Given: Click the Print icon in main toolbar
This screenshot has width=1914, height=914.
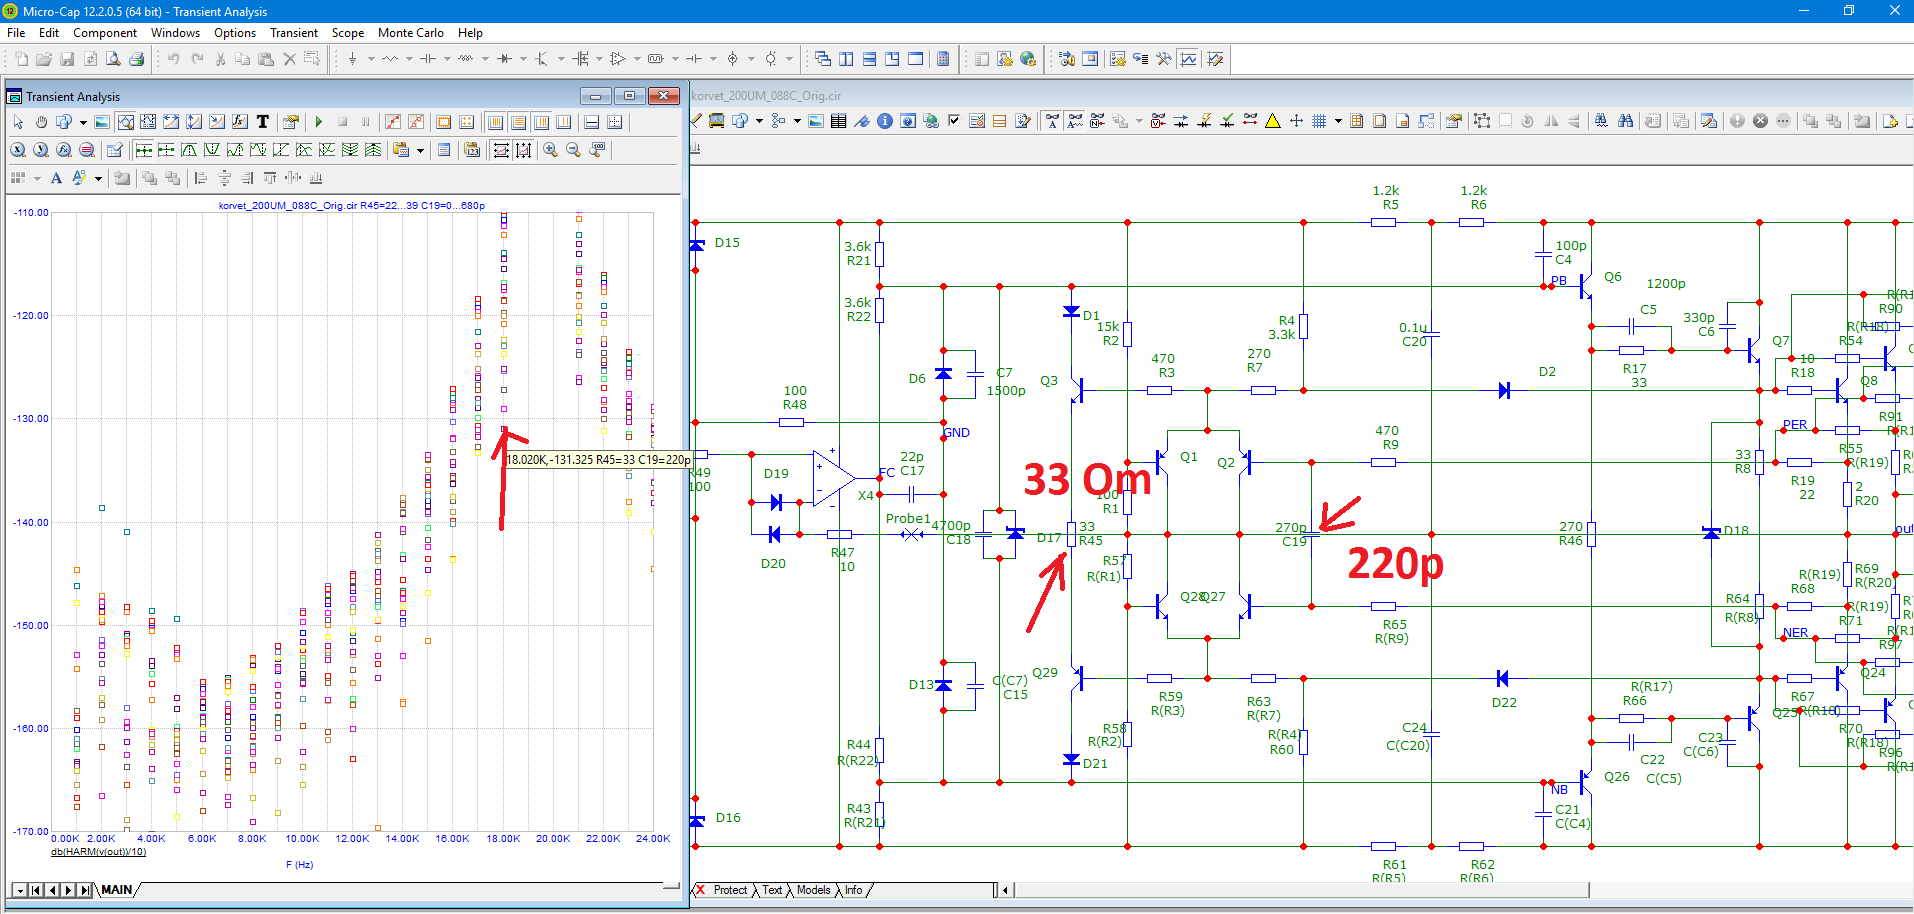Looking at the screenshot, I should (x=136, y=59).
